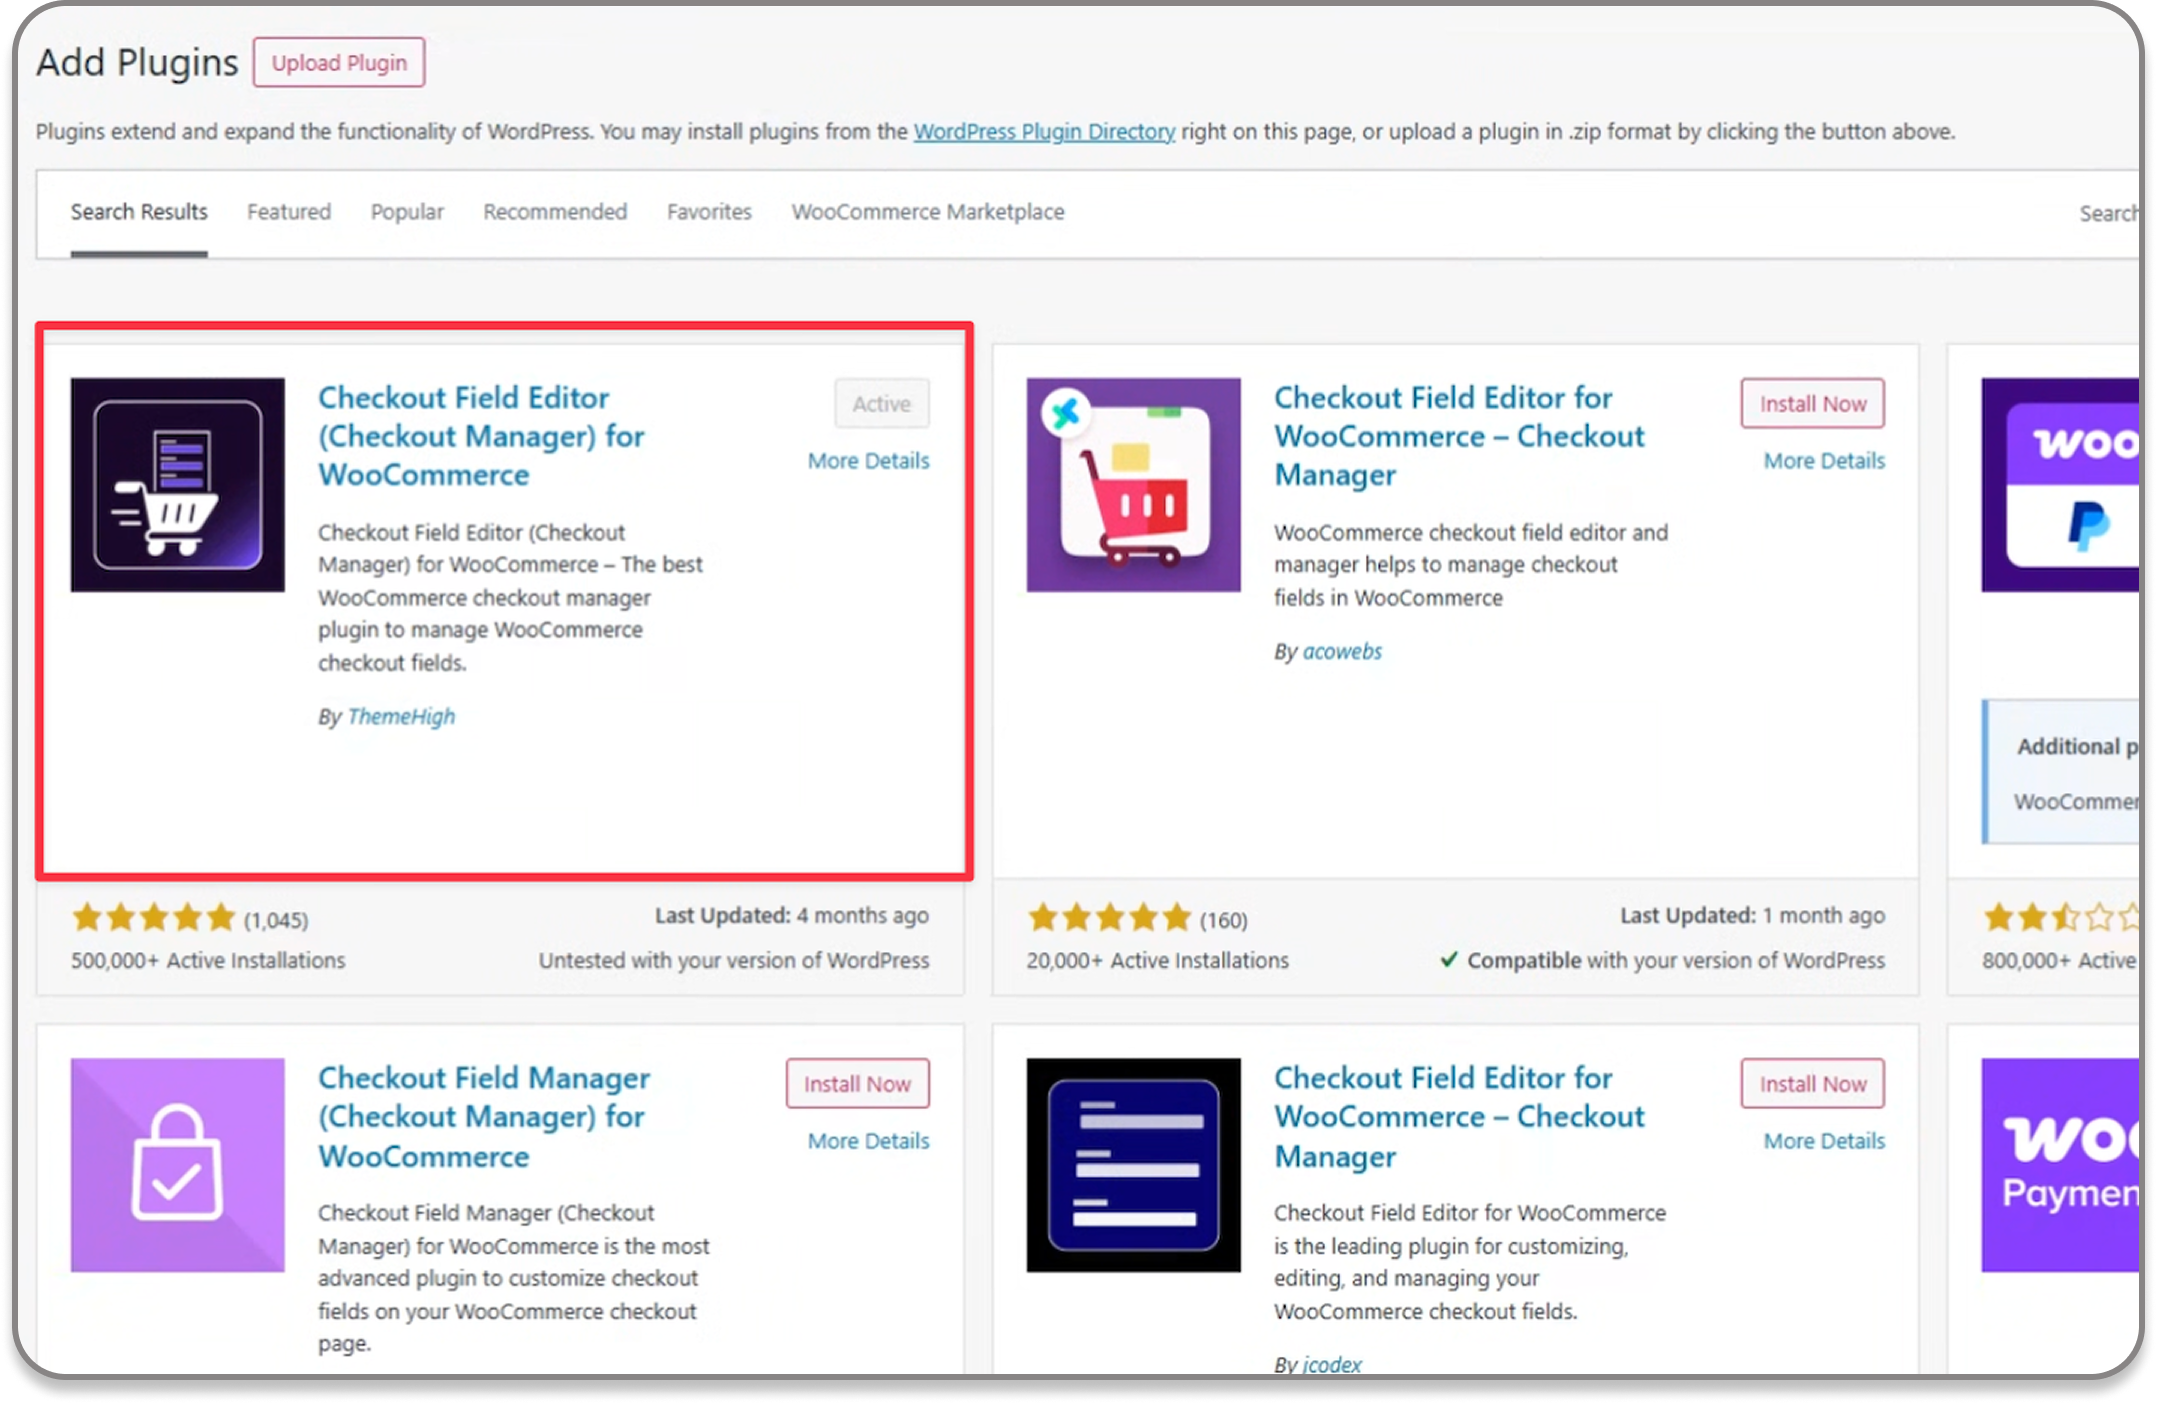
Task: Open the jcodex Checkout Field Editor plugin title
Action: [x=1459, y=1117]
